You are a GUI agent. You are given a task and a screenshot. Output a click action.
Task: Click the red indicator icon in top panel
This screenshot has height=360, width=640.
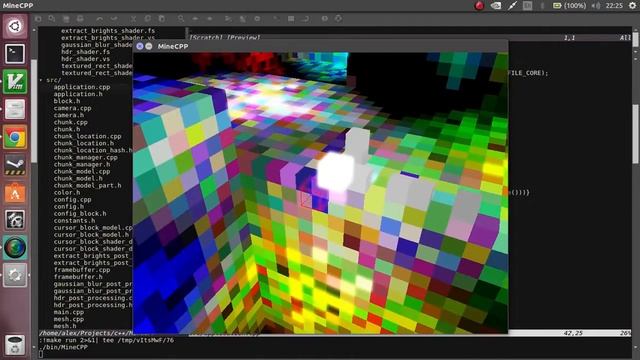(479, 6)
